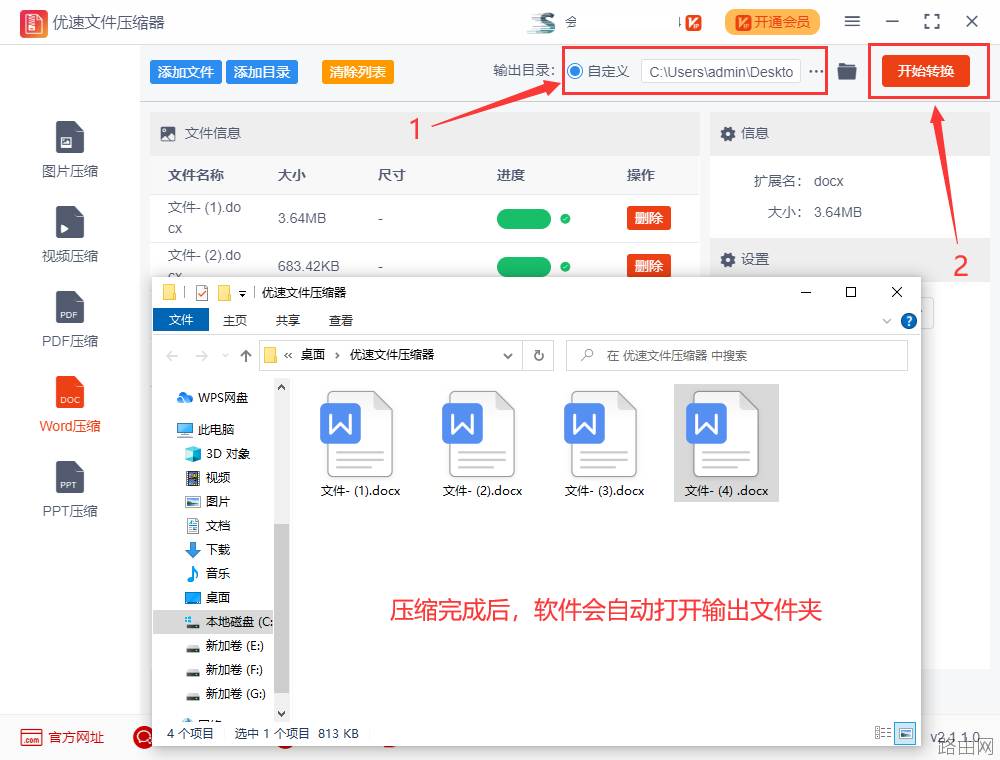Click the hamburger menu icon in title bar
This screenshot has height=760, width=1000.
coord(851,22)
